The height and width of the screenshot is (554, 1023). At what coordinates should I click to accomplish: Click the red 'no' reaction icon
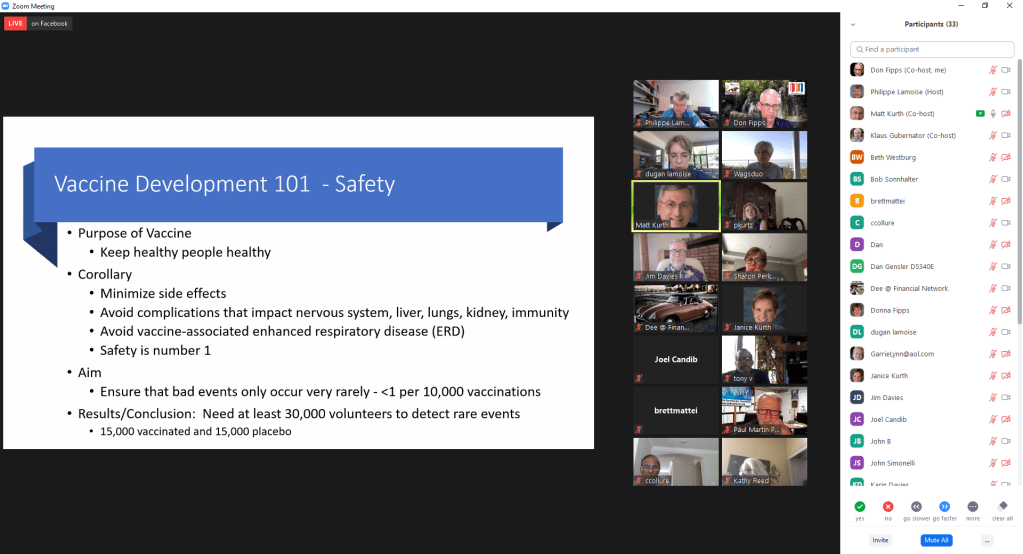tap(887, 506)
